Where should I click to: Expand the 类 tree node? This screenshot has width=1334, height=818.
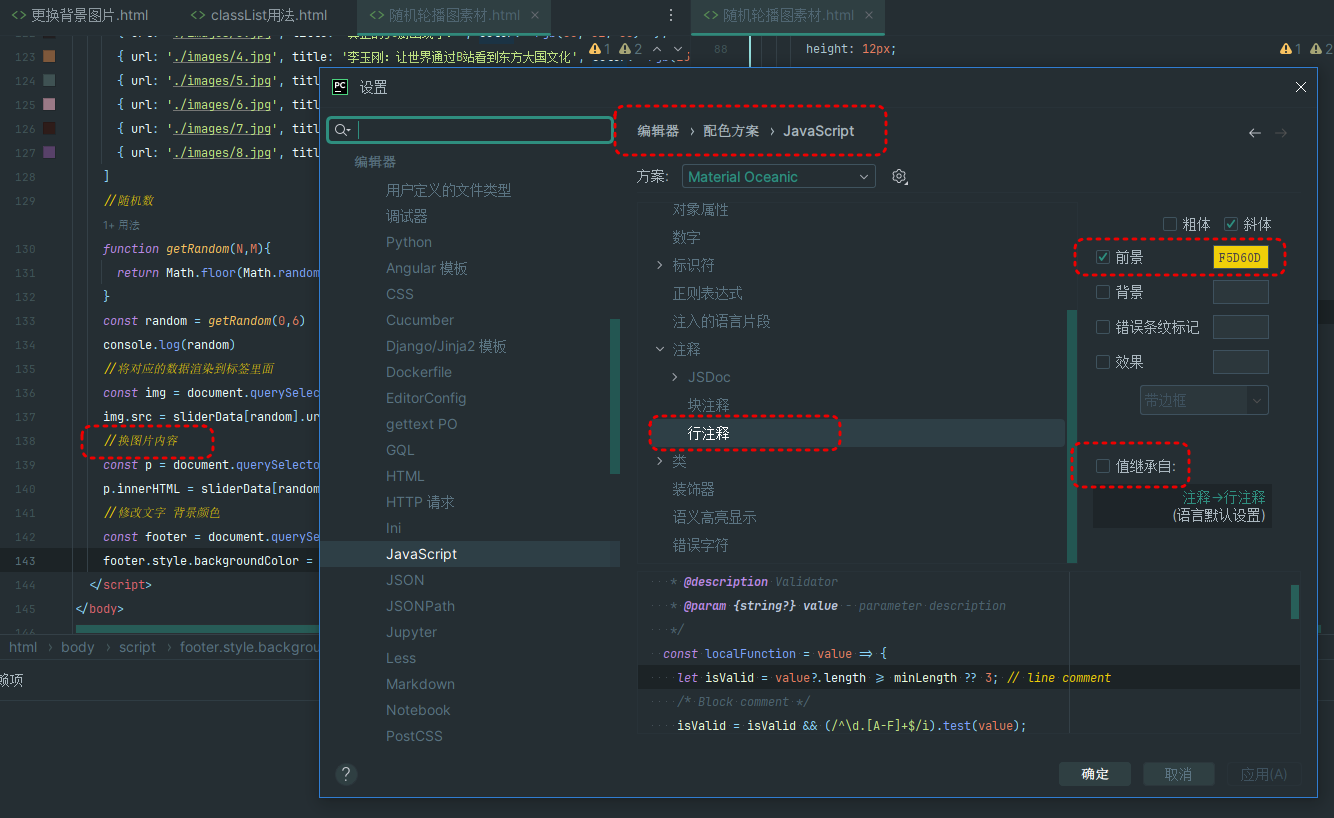pyautogui.click(x=660, y=461)
